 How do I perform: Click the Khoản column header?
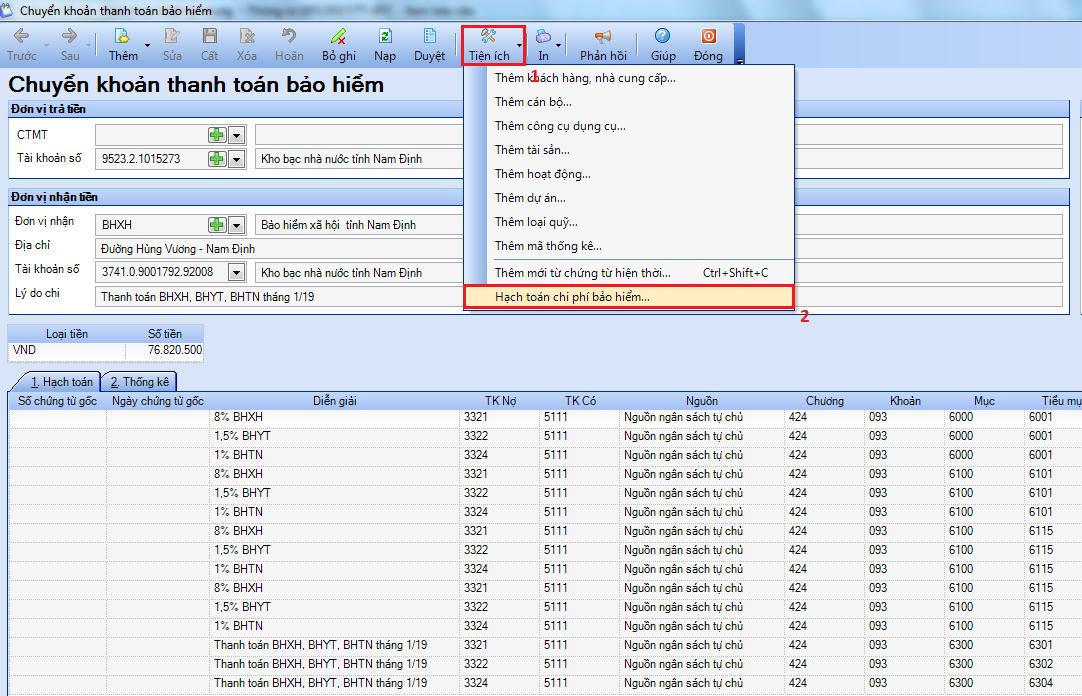click(905, 401)
